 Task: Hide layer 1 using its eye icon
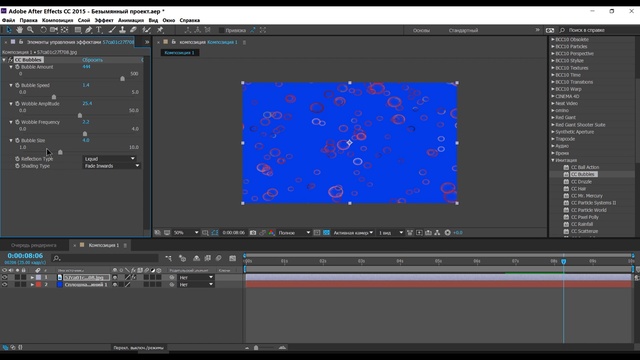point(4,278)
